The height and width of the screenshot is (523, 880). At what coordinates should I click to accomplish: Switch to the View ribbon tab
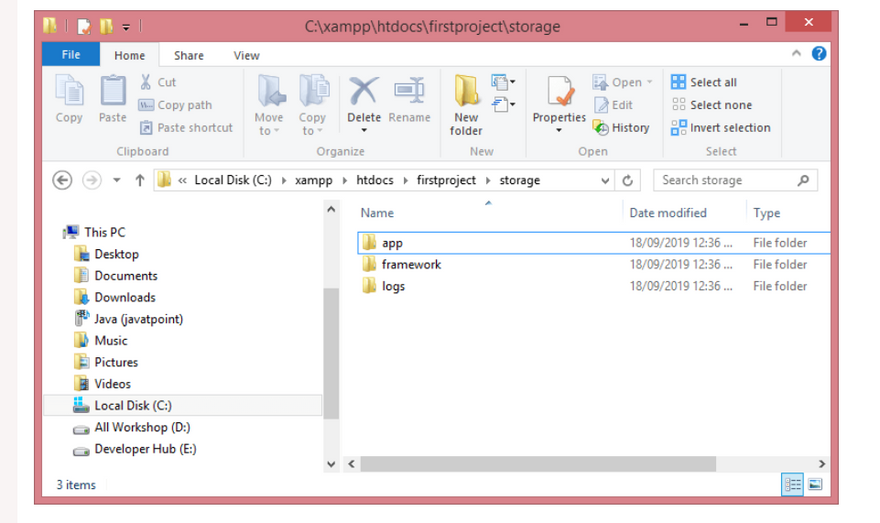[246, 56]
